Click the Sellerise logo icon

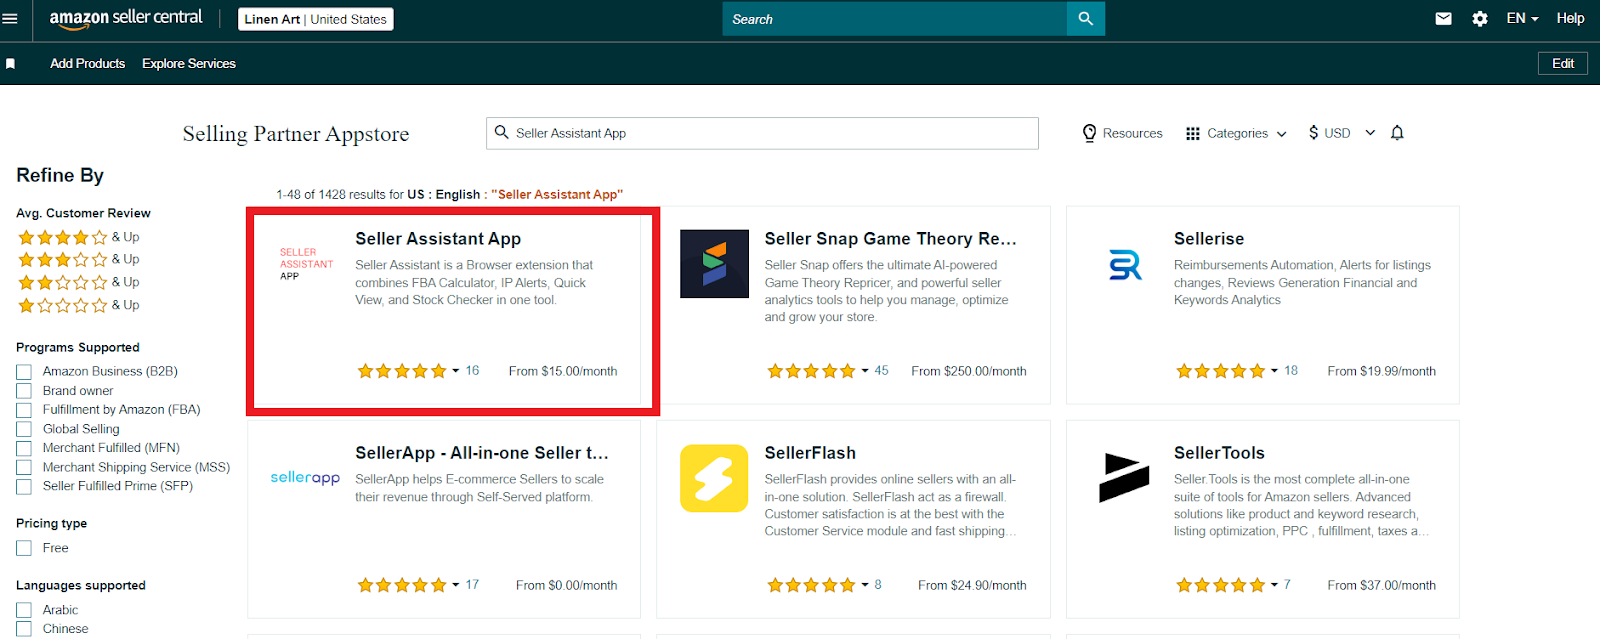click(x=1125, y=265)
